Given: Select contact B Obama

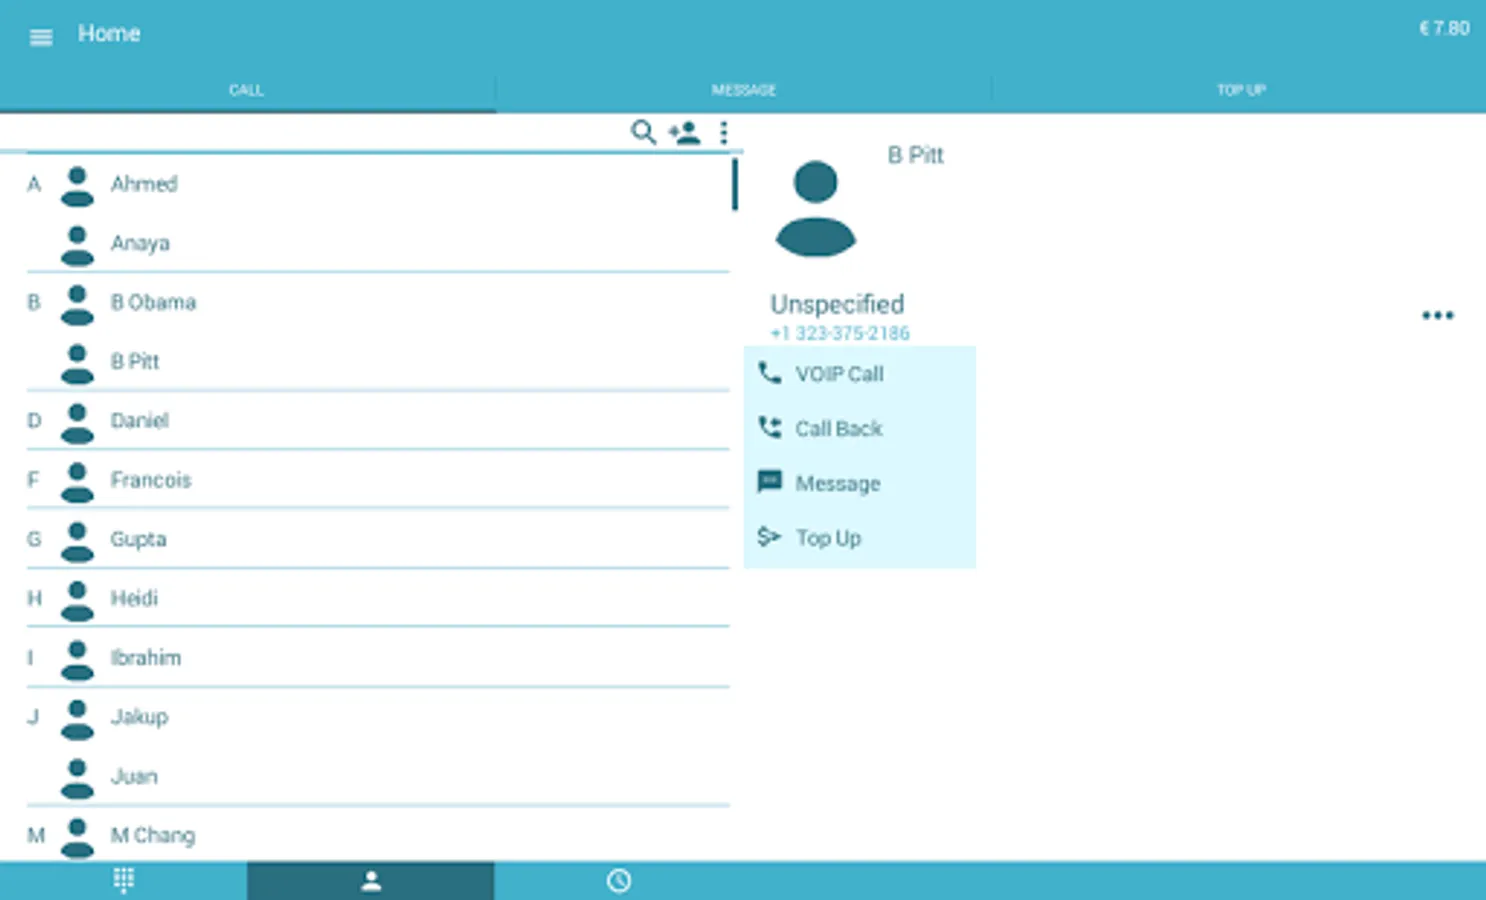Looking at the screenshot, I should pyautogui.click(x=378, y=302).
